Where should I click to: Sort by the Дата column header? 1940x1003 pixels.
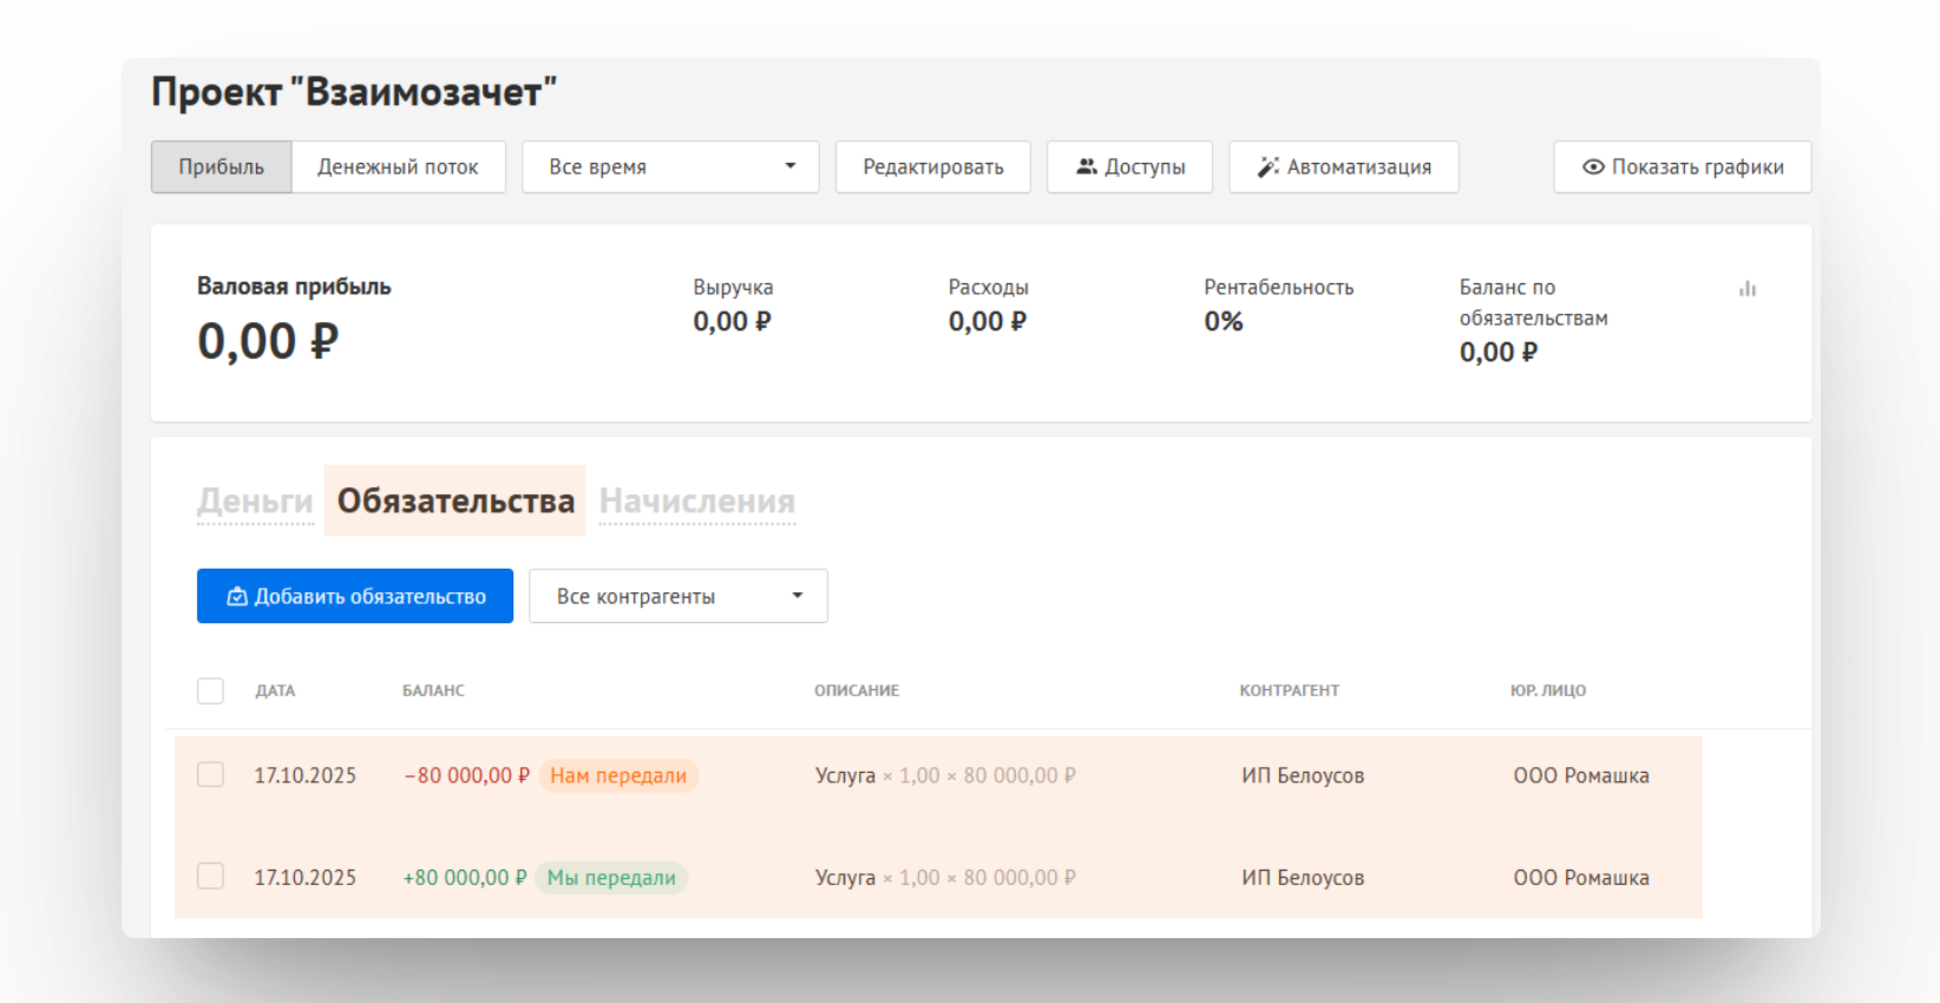click(275, 691)
